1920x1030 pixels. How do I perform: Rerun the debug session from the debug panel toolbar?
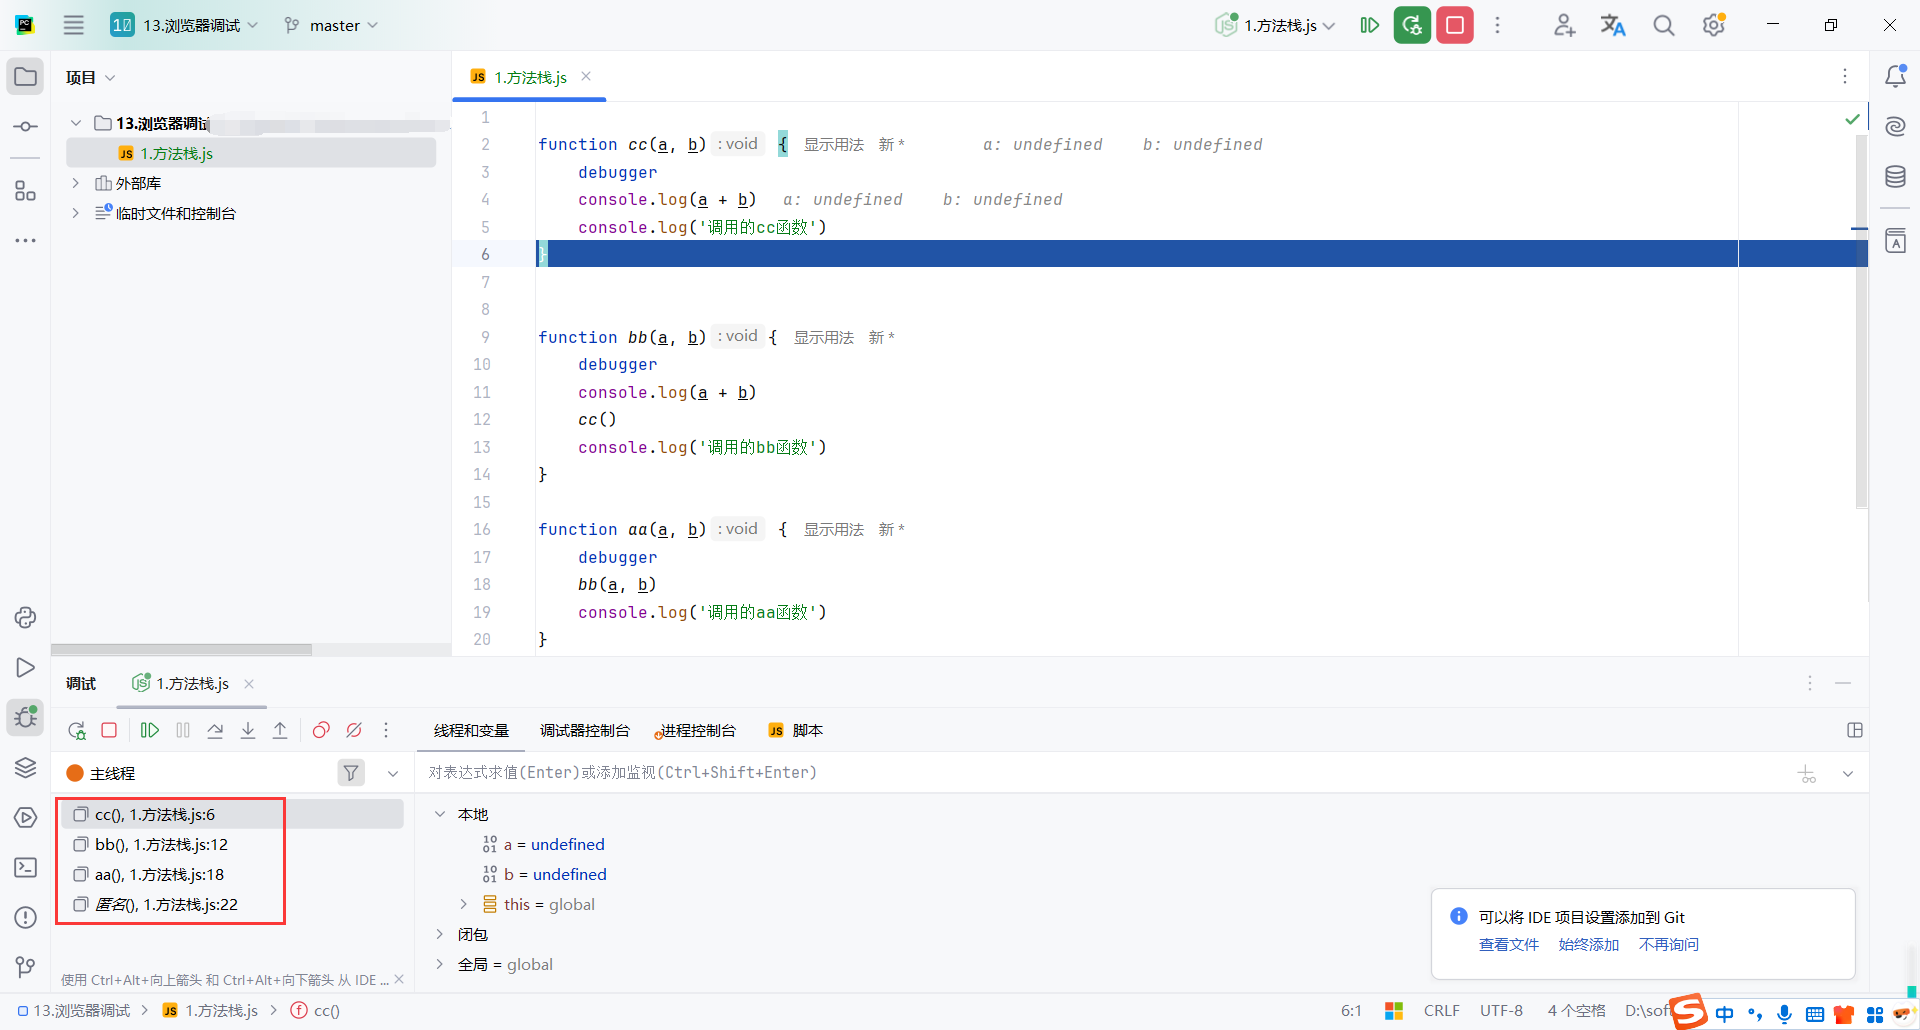(77, 730)
